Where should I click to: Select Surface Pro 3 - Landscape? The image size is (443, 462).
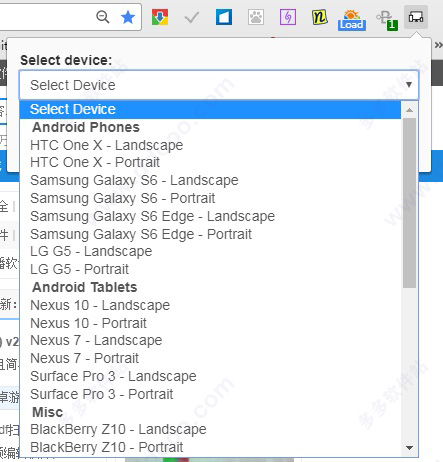pyautogui.click(x=210, y=376)
